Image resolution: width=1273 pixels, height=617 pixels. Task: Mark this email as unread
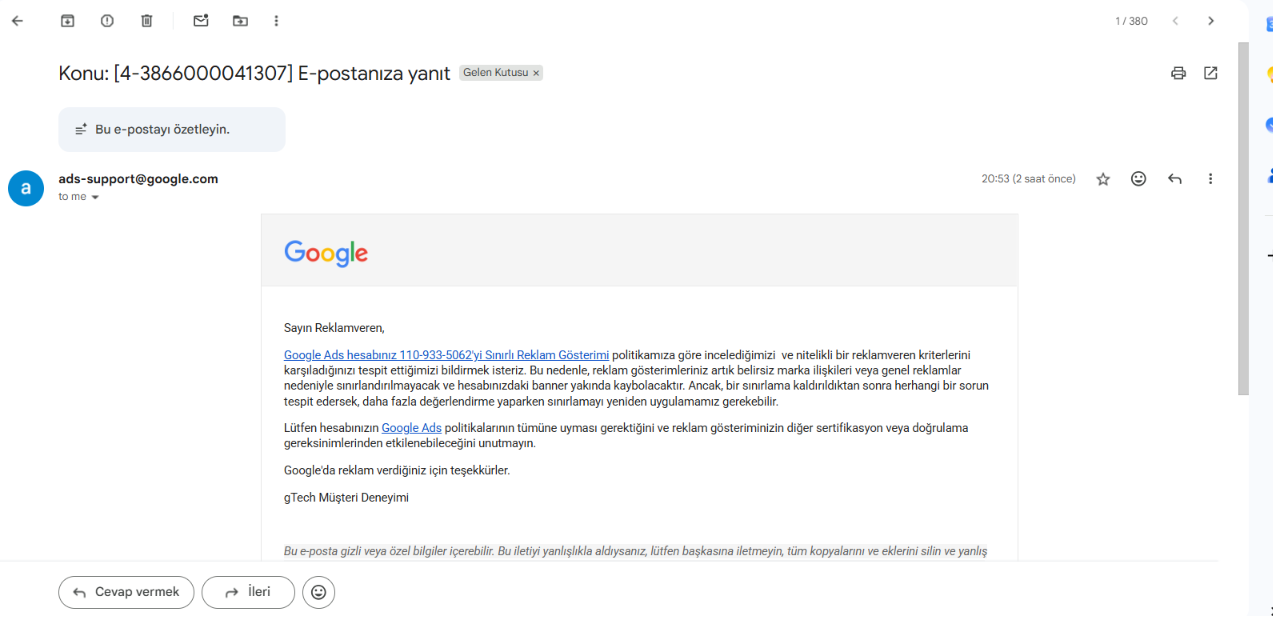(201, 21)
